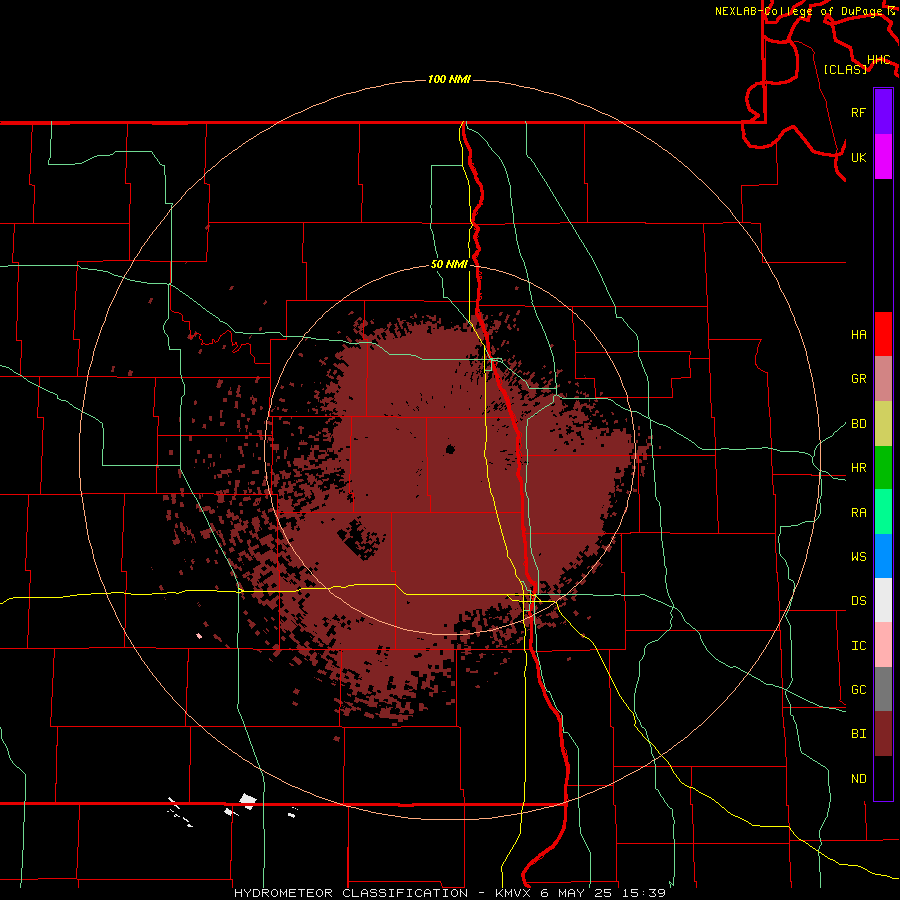
Task: Click the UK magenta legend swatch
Action: [x=883, y=157]
